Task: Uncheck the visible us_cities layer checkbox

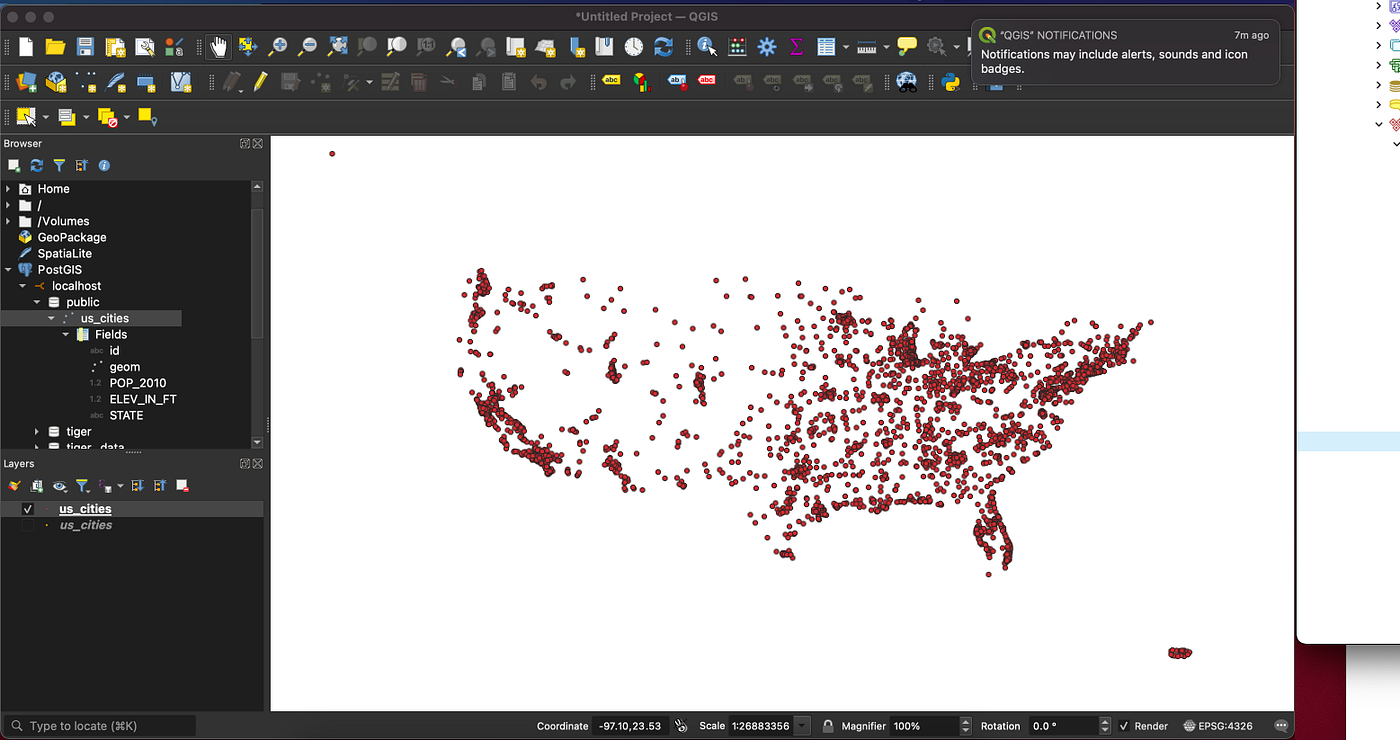Action: point(28,509)
